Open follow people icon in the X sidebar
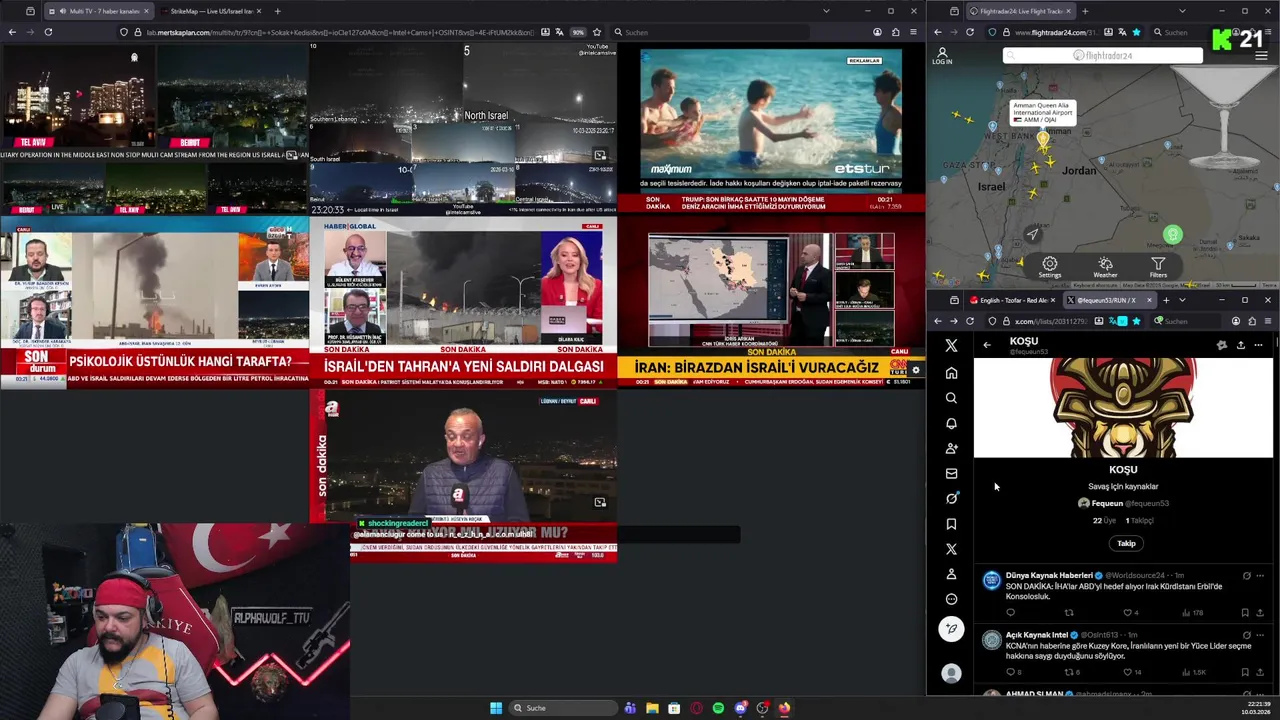 (951, 448)
